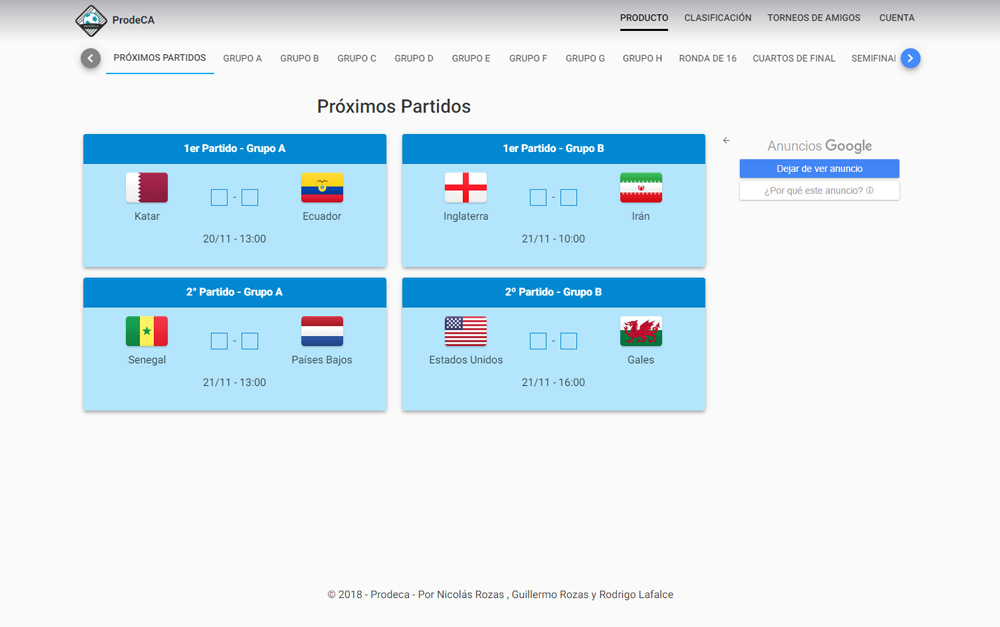The width and height of the screenshot is (1000, 627).
Task: Click Irán's score input box
Action: pyautogui.click(x=569, y=198)
